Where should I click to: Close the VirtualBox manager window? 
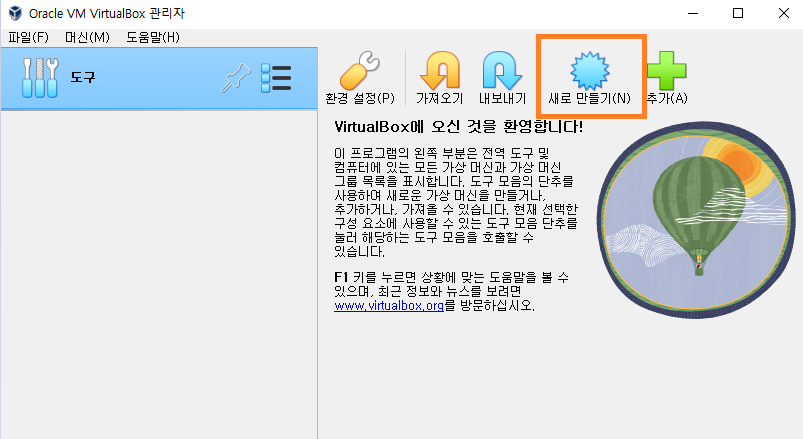coord(784,13)
